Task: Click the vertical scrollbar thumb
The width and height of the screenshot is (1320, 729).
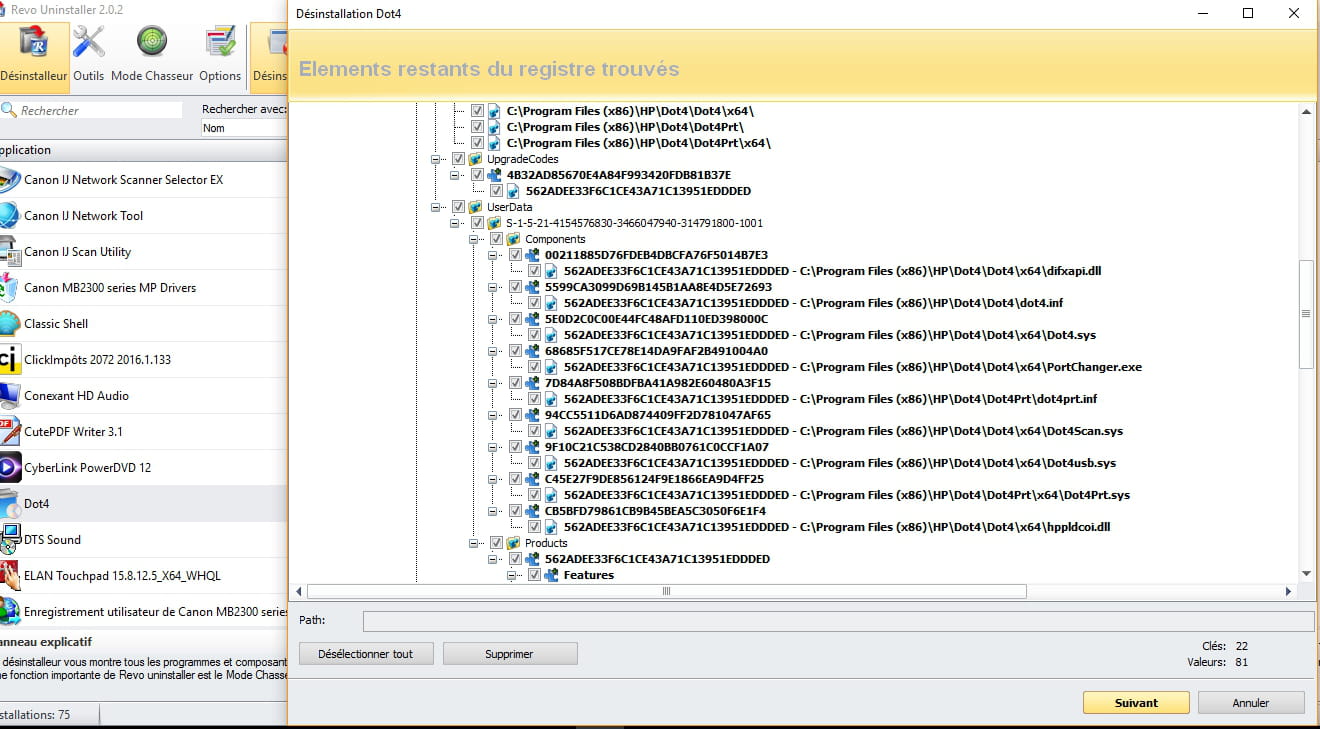Action: 1306,313
